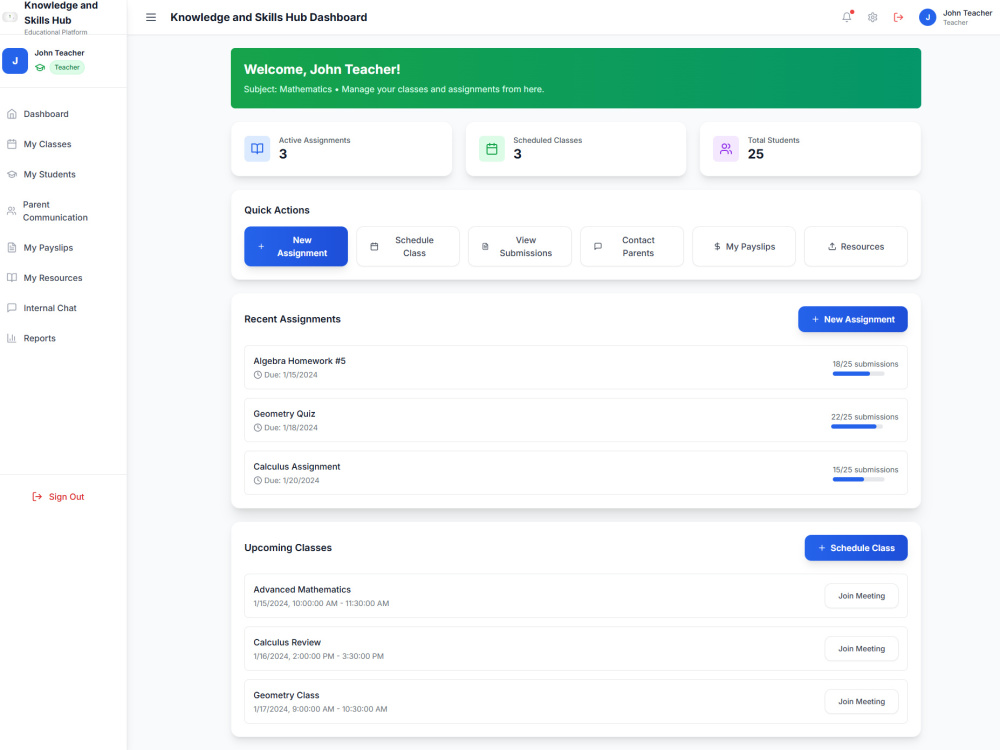Click the Scheduled Classes calendar icon
The width and height of the screenshot is (1000, 750).
(x=492, y=149)
